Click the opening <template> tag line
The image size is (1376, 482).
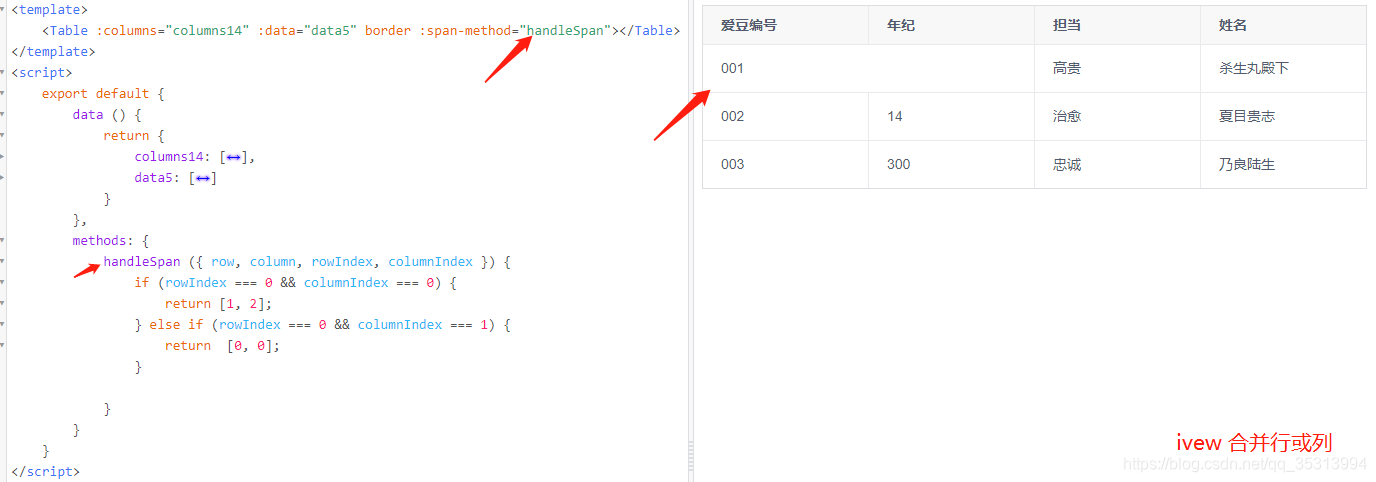point(49,10)
